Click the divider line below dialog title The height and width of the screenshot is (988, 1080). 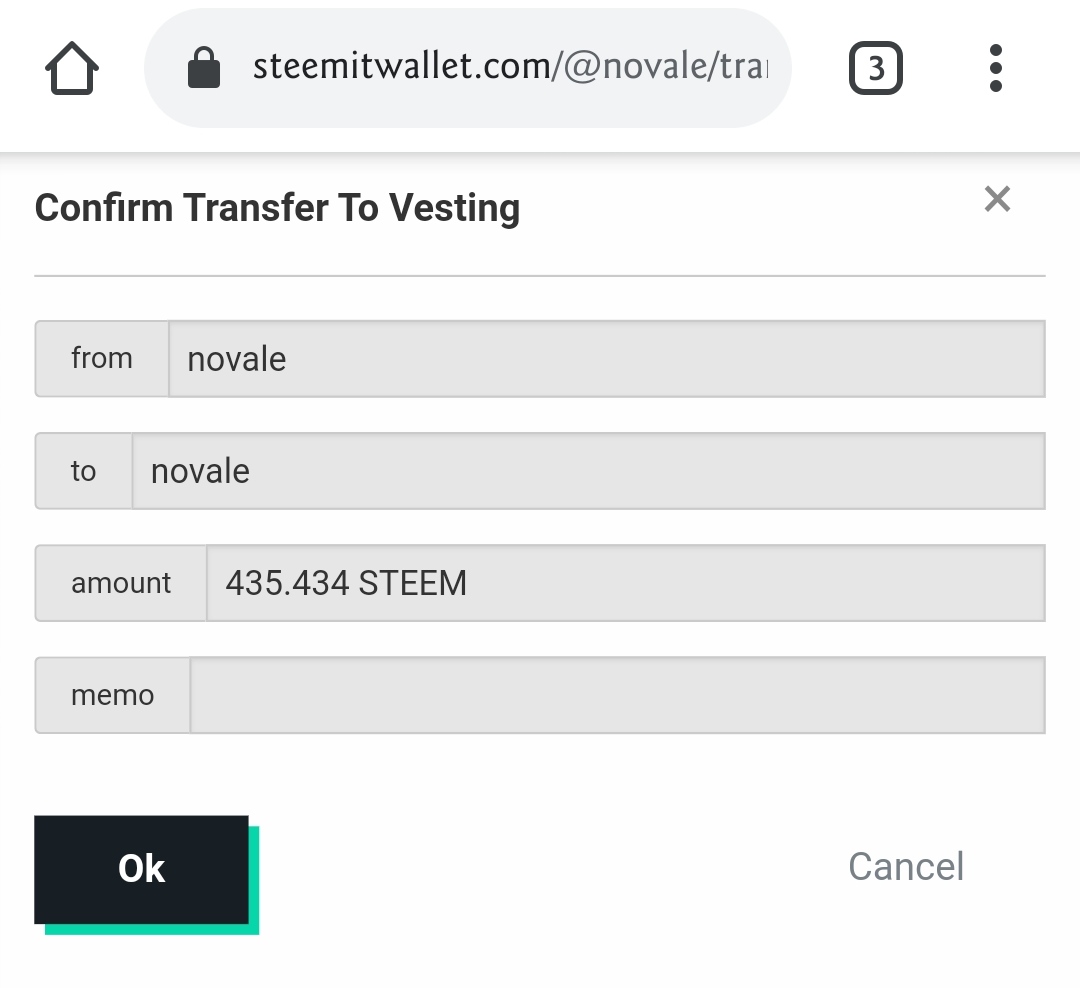point(540,275)
